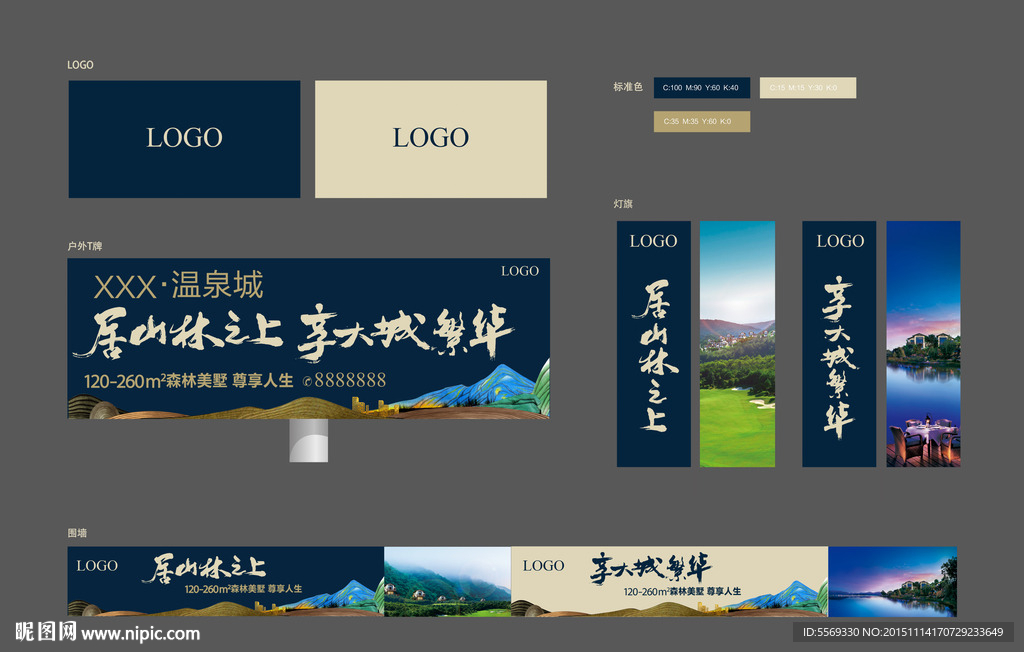
Task: Select the C:100 M:90 Y:60 K:40 swatch
Action: tap(700, 87)
